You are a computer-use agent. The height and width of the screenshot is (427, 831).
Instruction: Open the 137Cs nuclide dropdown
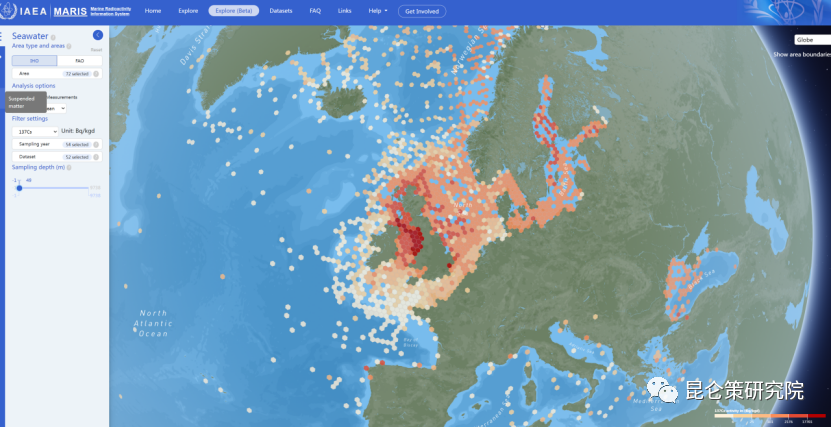[35, 131]
